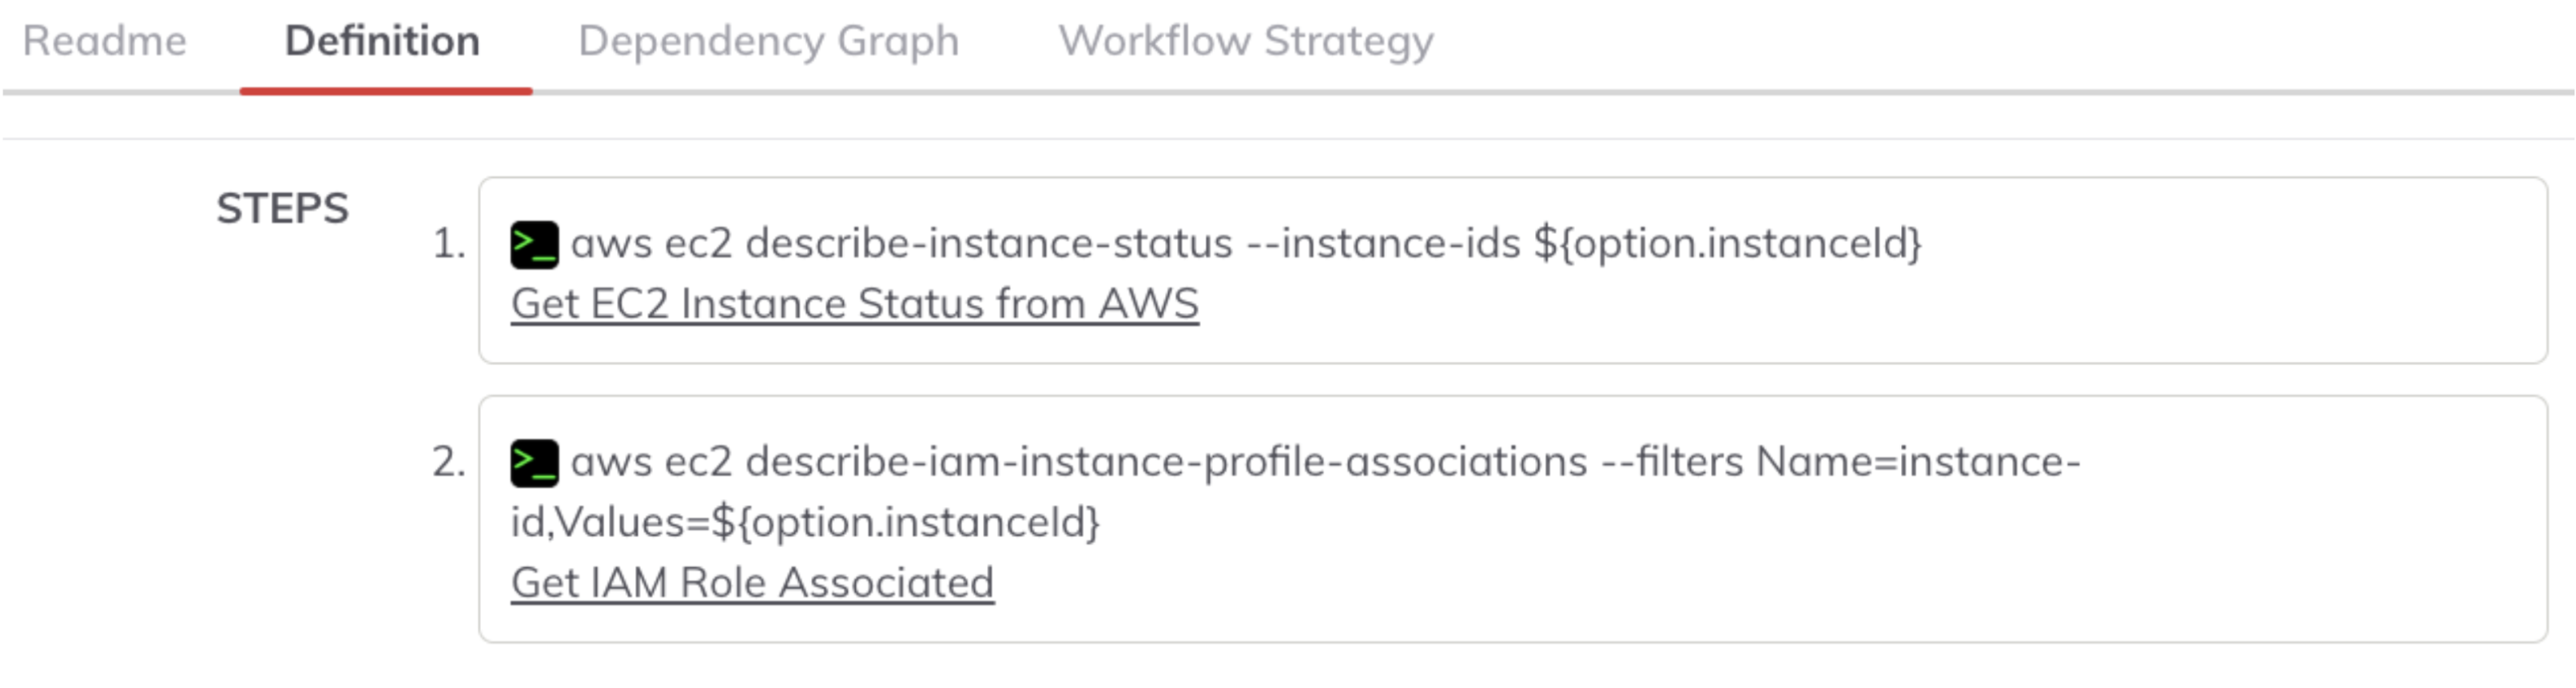This screenshot has width=2576, height=688.
Task: Click the red underline beneath Definition tab
Action: [386, 91]
